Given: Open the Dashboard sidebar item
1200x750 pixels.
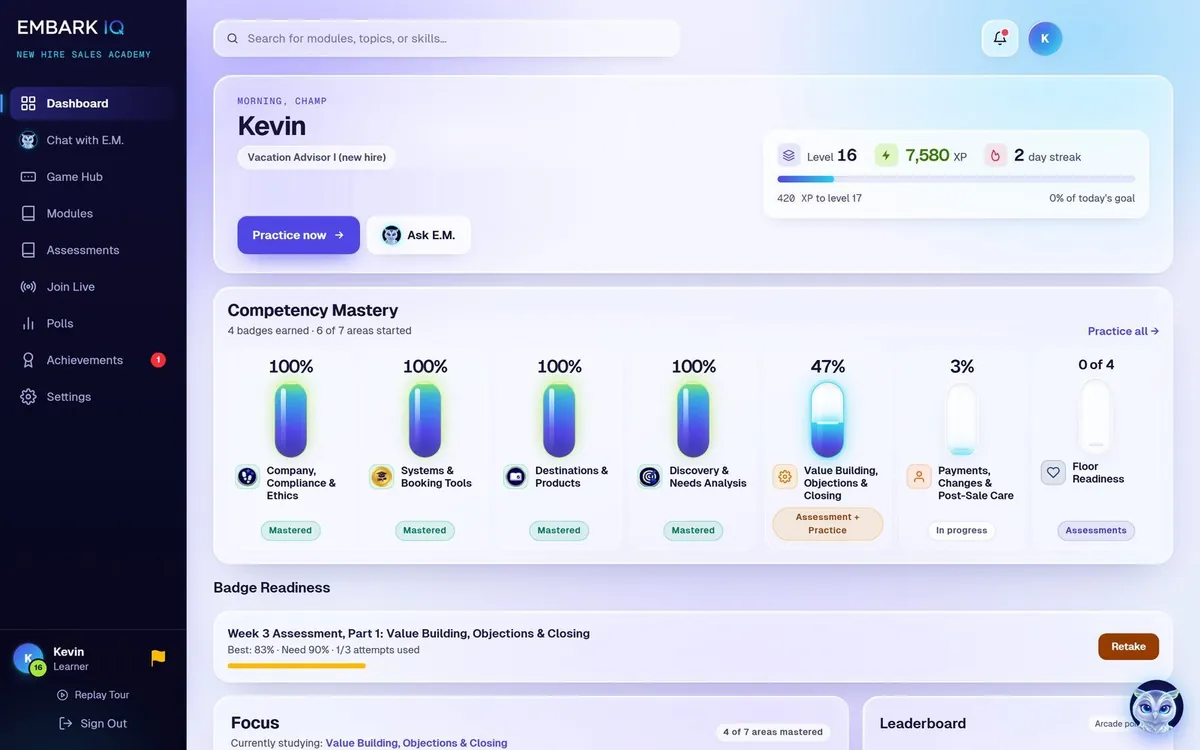Looking at the screenshot, I should (92, 103).
